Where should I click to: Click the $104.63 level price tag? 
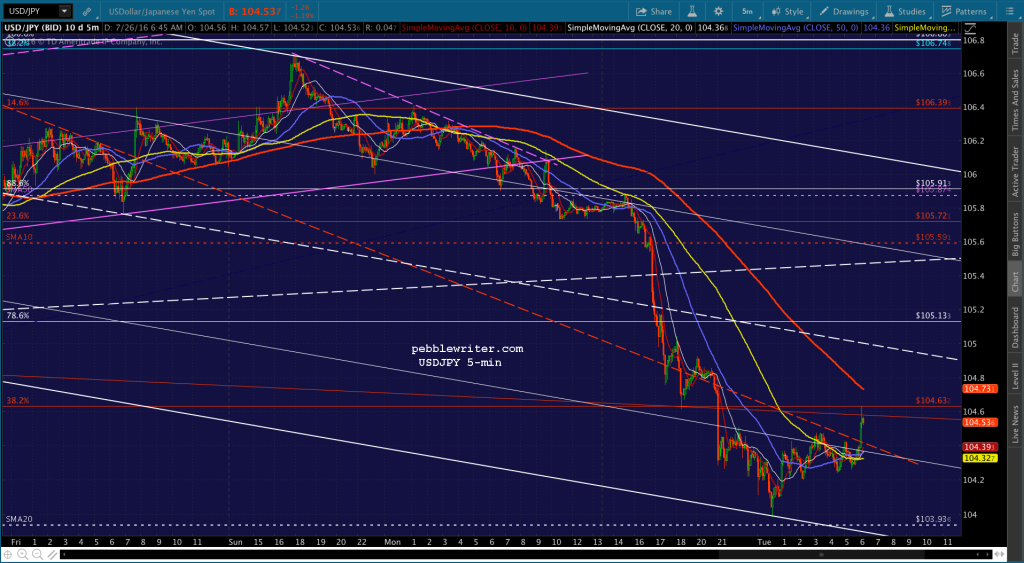coord(933,401)
